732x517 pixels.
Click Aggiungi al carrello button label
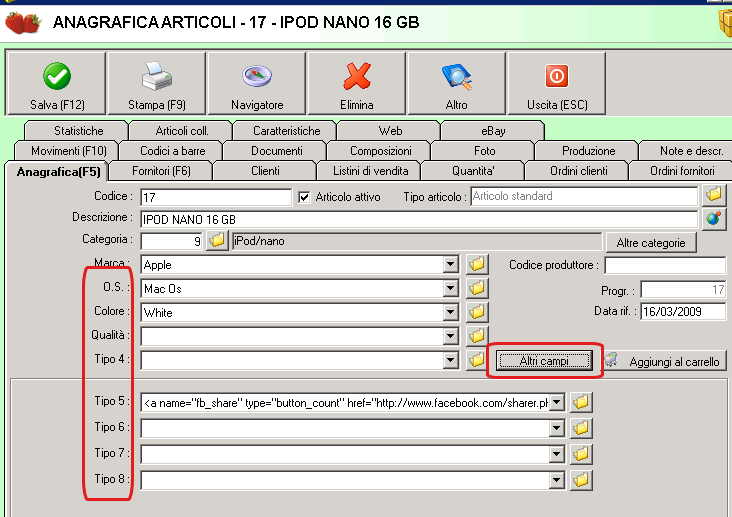pyautogui.click(x=674, y=362)
